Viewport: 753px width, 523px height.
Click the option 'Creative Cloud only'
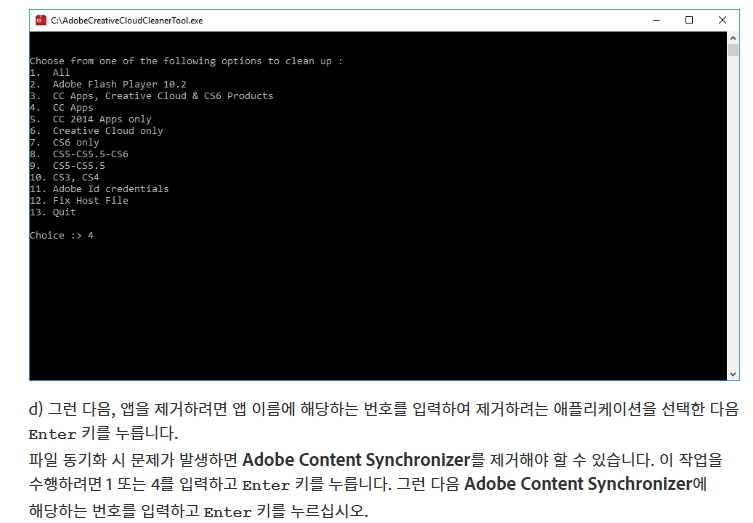point(108,131)
